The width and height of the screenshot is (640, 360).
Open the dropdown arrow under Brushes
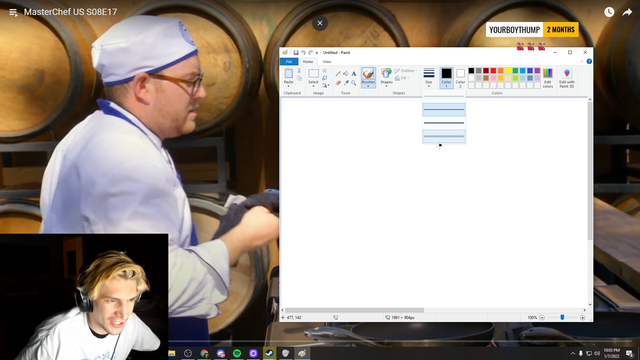pos(368,86)
